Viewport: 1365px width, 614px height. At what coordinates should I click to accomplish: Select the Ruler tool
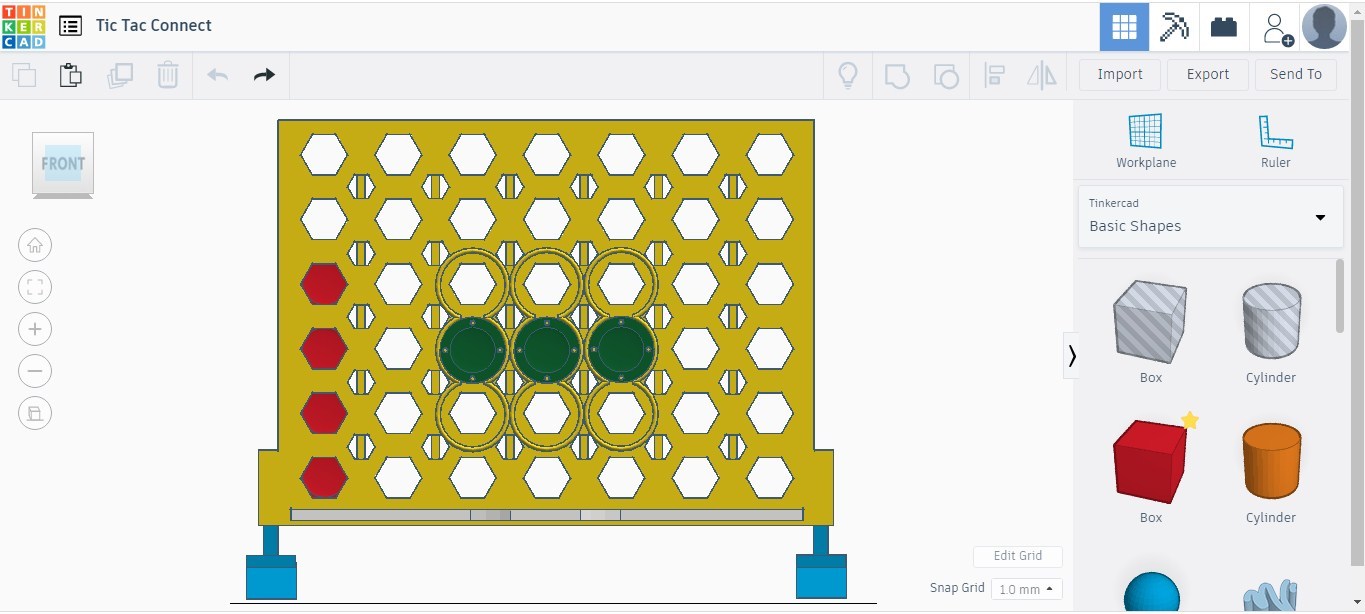1276,141
